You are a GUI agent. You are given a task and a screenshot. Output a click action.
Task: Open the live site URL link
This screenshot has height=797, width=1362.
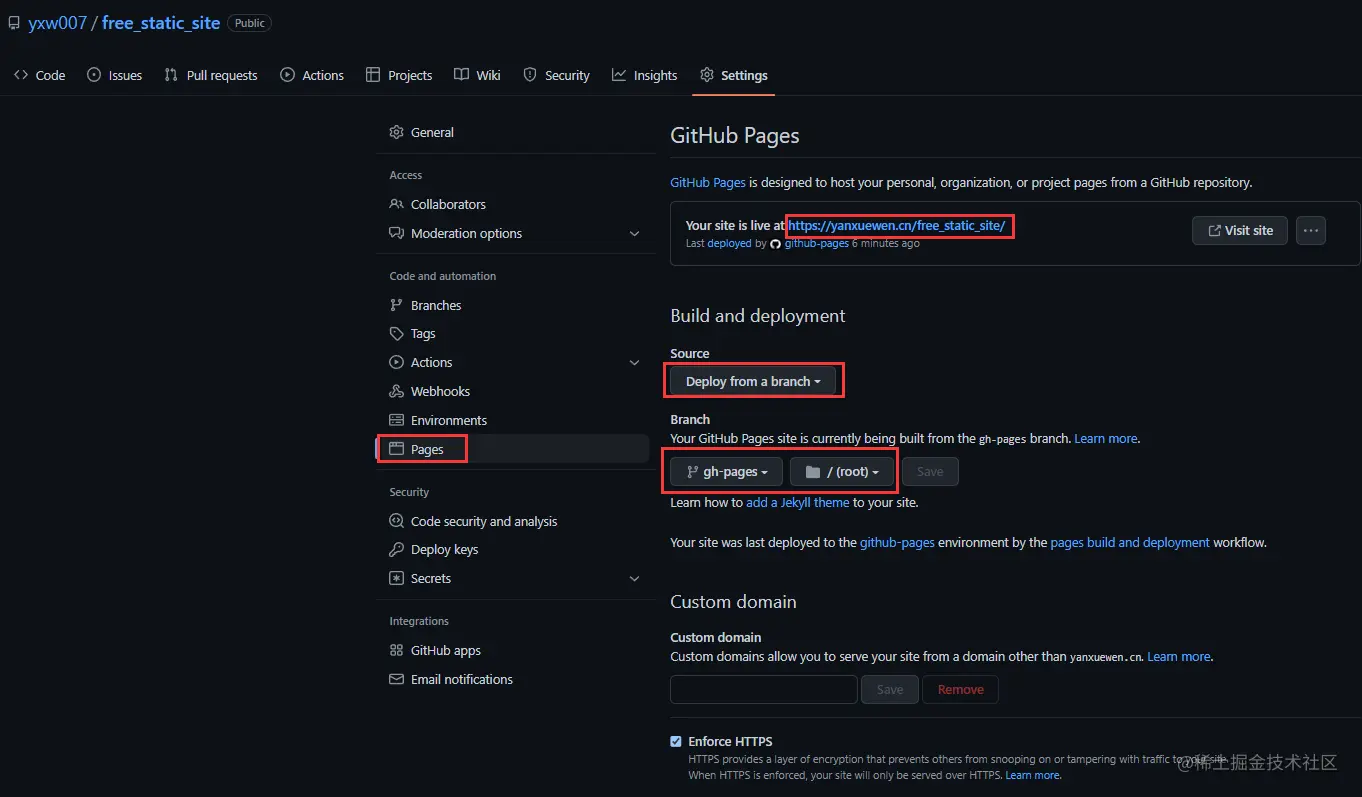coord(896,225)
